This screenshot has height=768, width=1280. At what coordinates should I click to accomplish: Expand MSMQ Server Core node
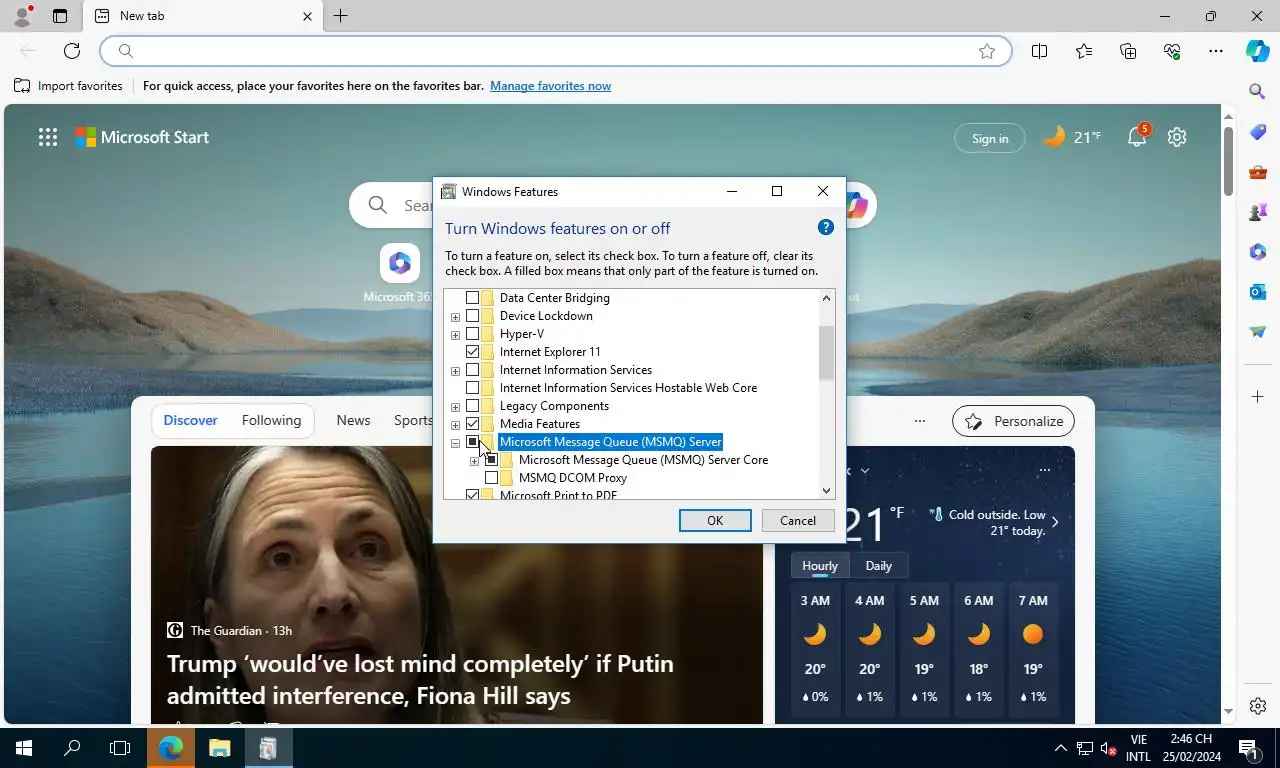(x=474, y=461)
